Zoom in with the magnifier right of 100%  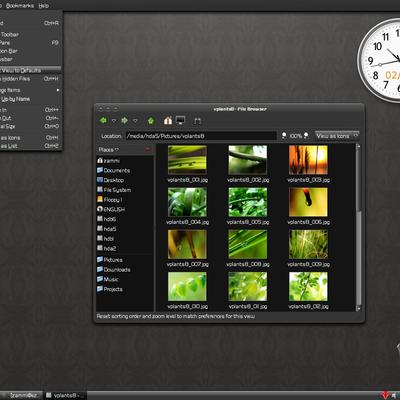pos(306,136)
